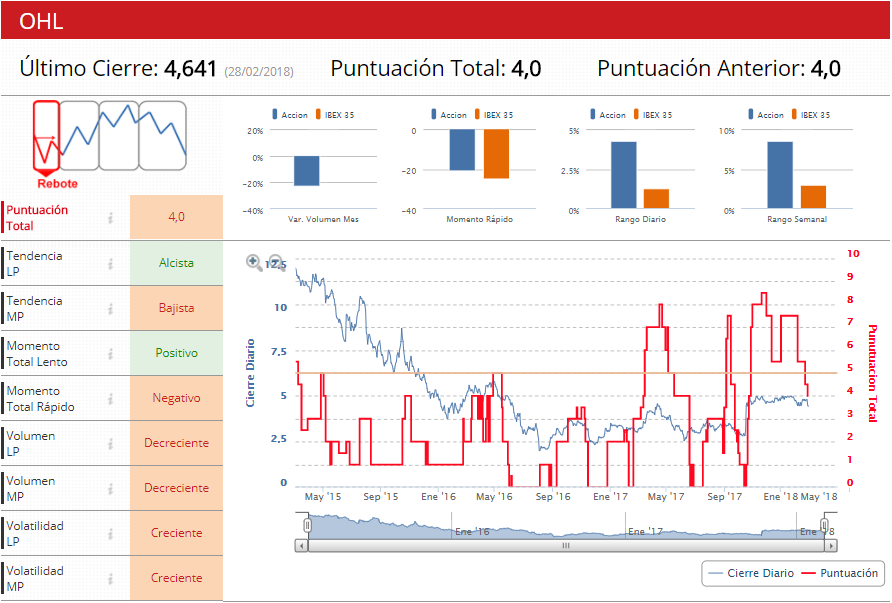Open info icon for Volumen LP row
Viewport: 892px width, 603px height.
pos(111,443)
